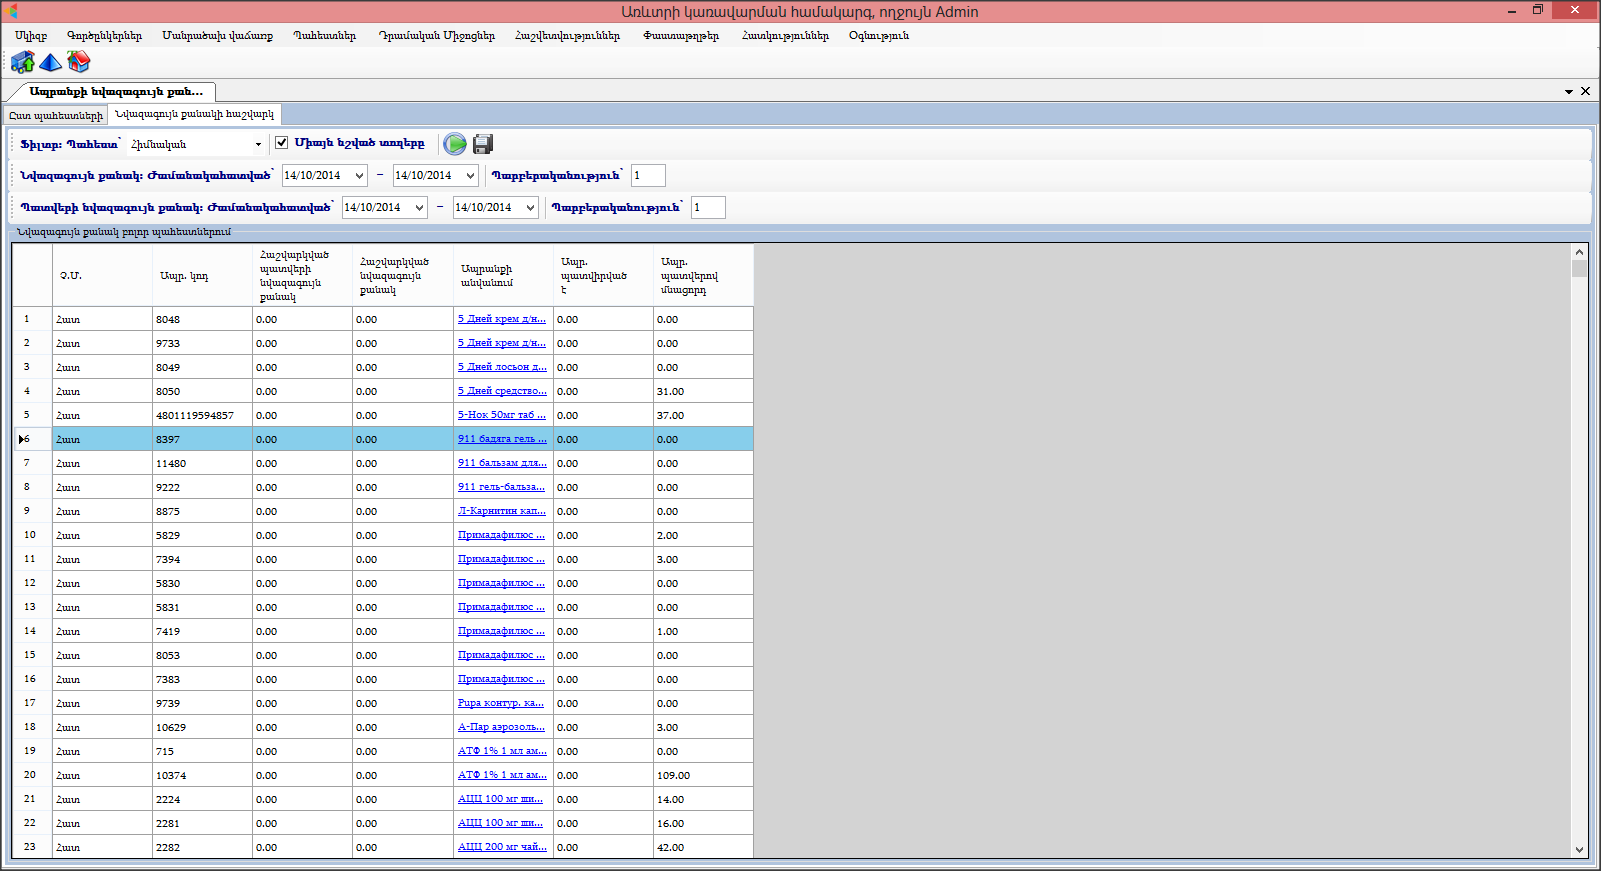Open product link '5 Дней лосьон' in row 3

coord(502,367)
